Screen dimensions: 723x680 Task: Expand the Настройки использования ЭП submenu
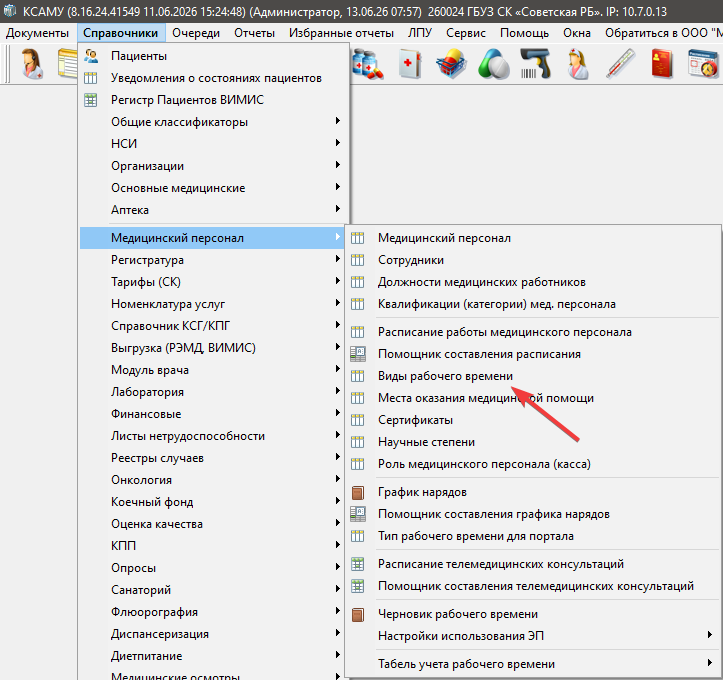coord(533,636)
